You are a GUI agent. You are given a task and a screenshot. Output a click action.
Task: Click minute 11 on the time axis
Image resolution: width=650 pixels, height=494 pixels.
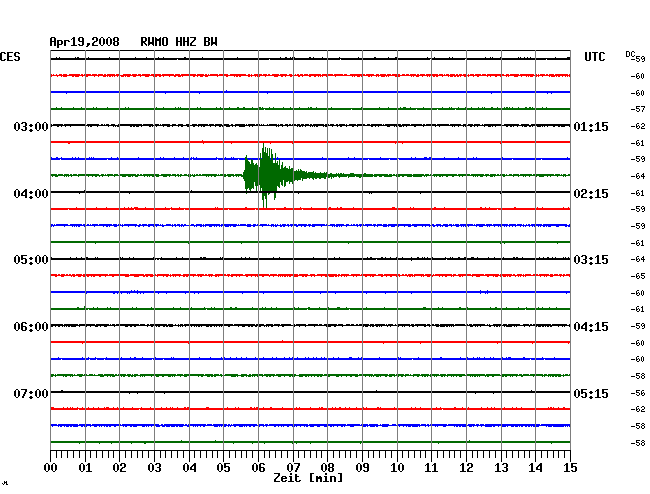(x=431, y=467)
